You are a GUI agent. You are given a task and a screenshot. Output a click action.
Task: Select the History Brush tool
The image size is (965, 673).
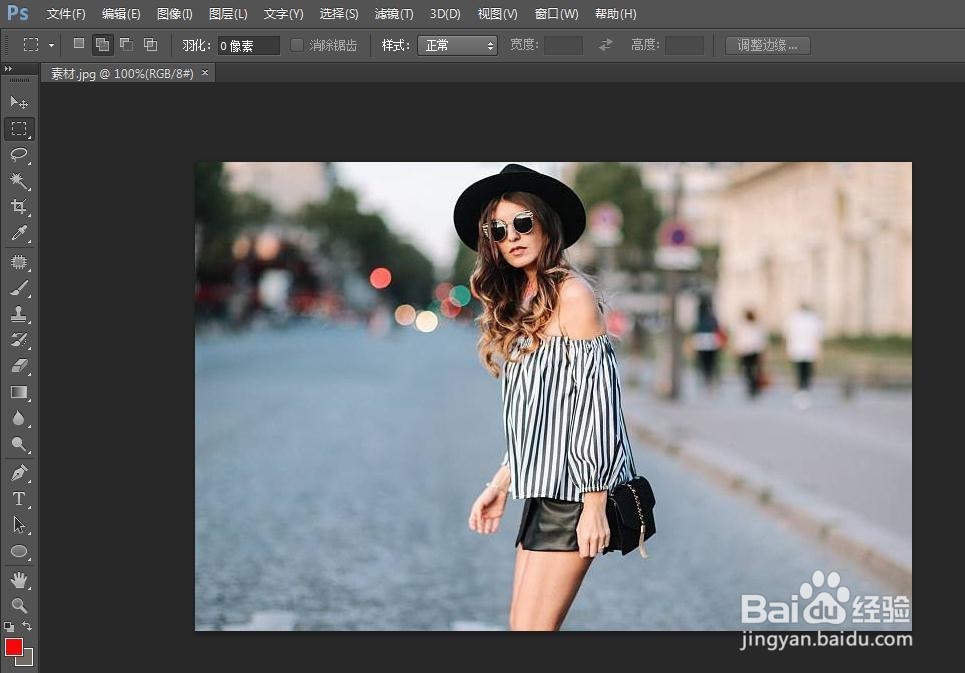(x=19, y=340)
